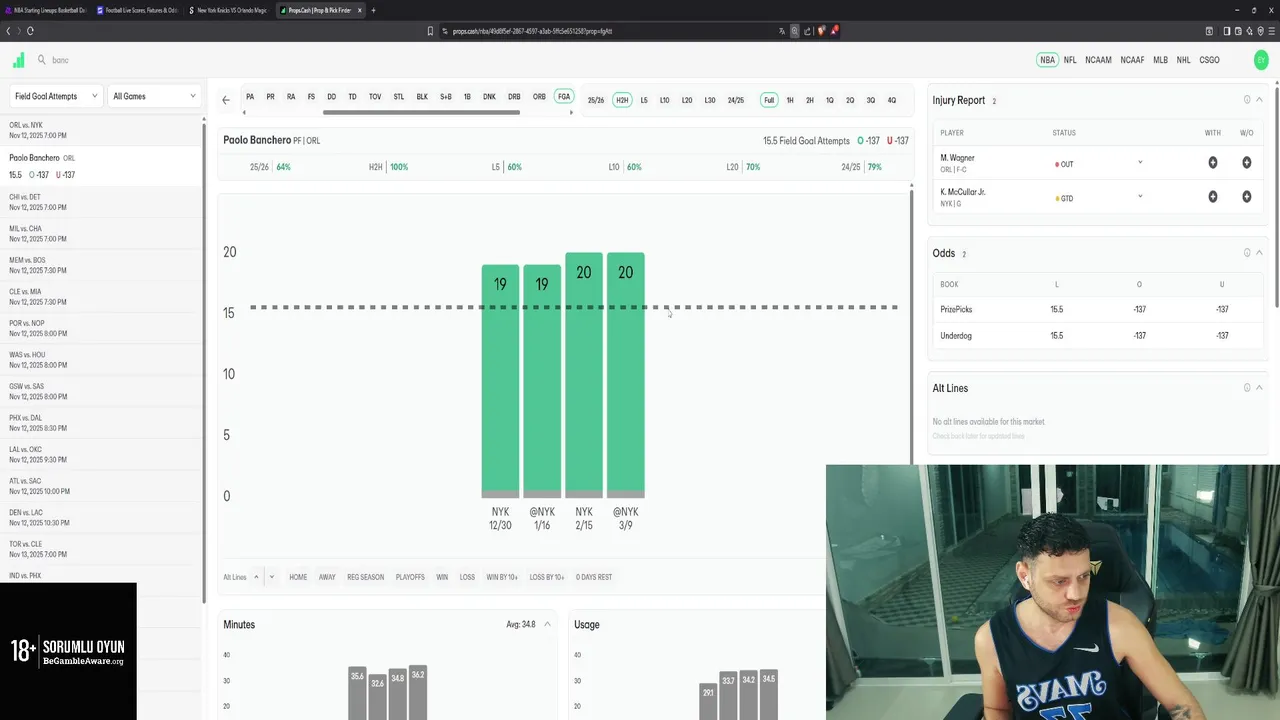The height and width of the screenshot is (720, 1280).
Task: Click the Odds panel info icon
Action: (1247, 253)
